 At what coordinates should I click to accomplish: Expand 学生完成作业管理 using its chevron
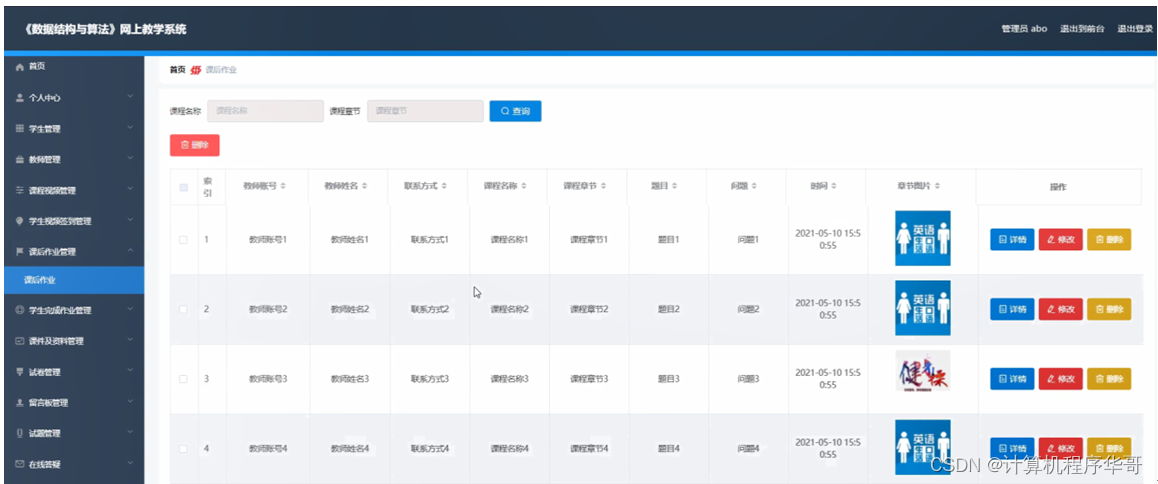pyautogui.click(x=130, y=310)
